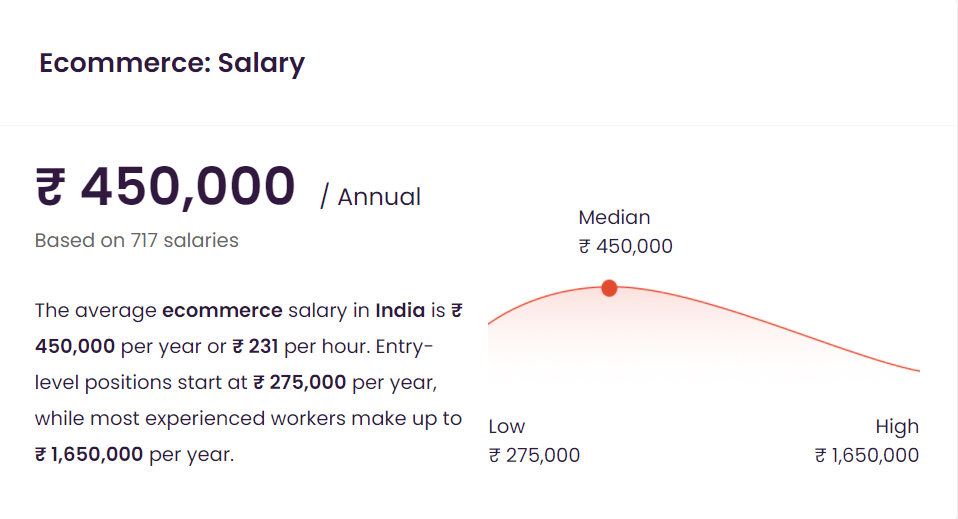Click the right end of the salary curve
This screenshot has height=519, width=958.
(917, 370)
